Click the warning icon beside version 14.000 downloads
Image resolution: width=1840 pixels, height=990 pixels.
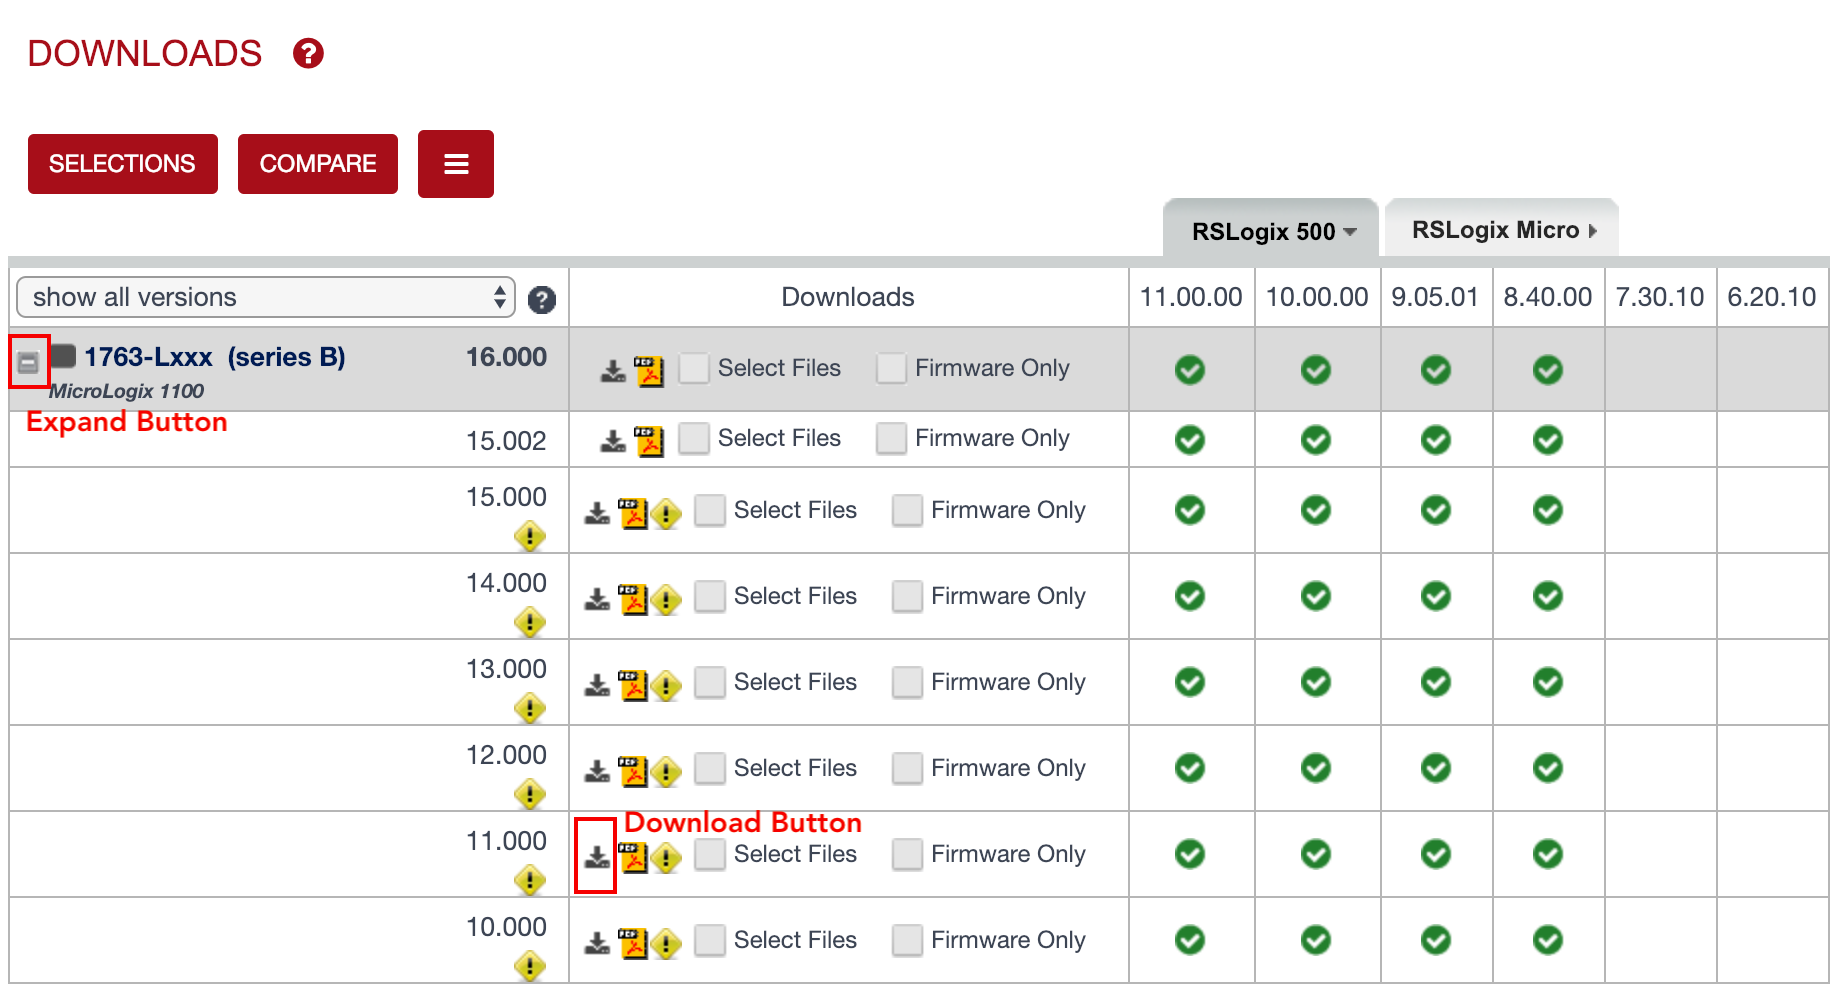pos(666,598)
